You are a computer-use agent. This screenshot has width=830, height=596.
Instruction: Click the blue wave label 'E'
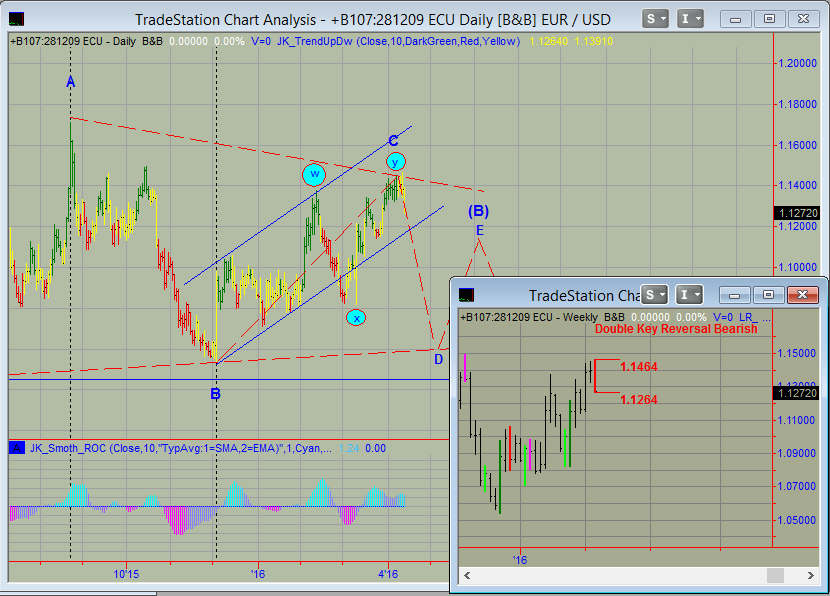point(480,230)
